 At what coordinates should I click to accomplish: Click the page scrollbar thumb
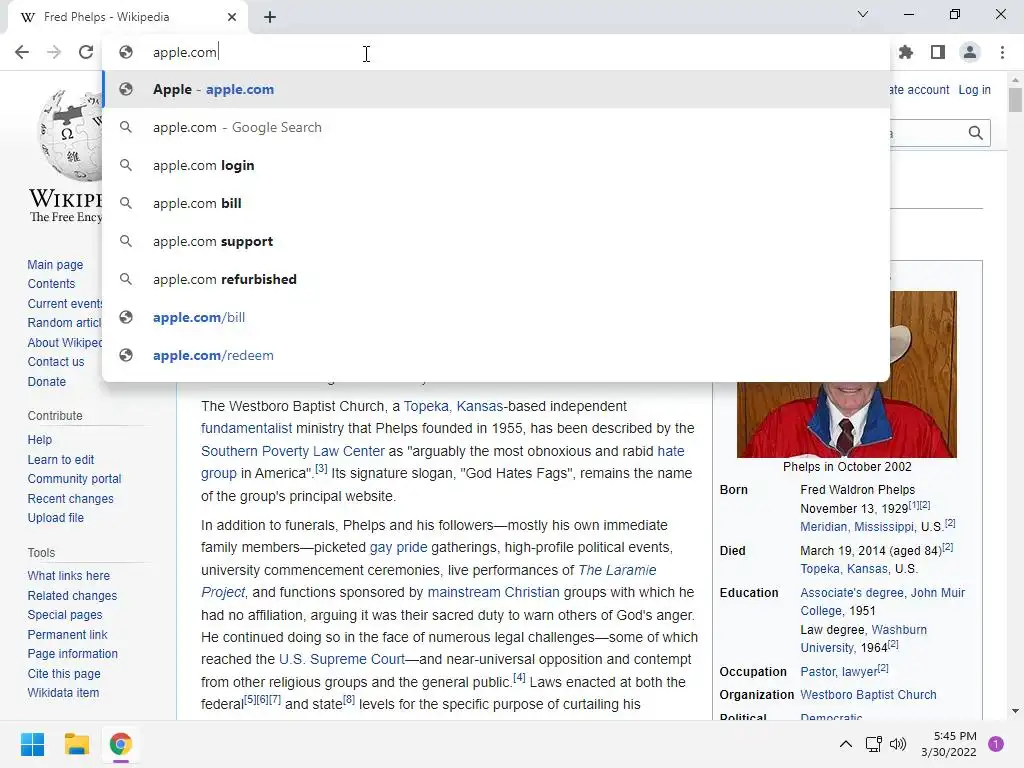(x=1015, y=100)
